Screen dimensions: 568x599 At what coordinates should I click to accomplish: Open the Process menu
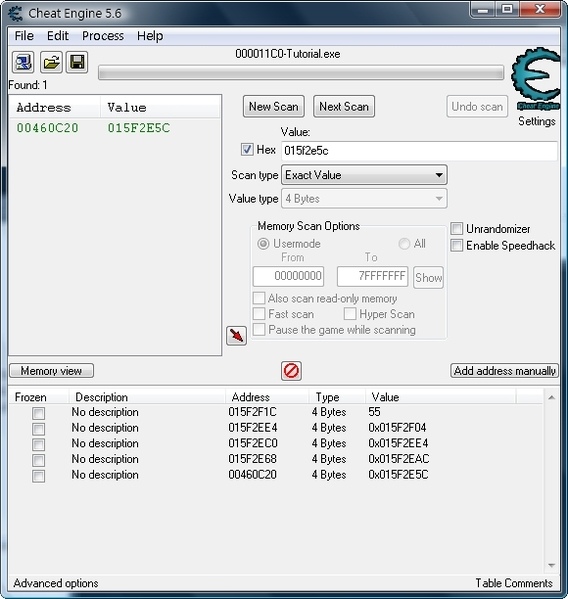coord(103,36)
